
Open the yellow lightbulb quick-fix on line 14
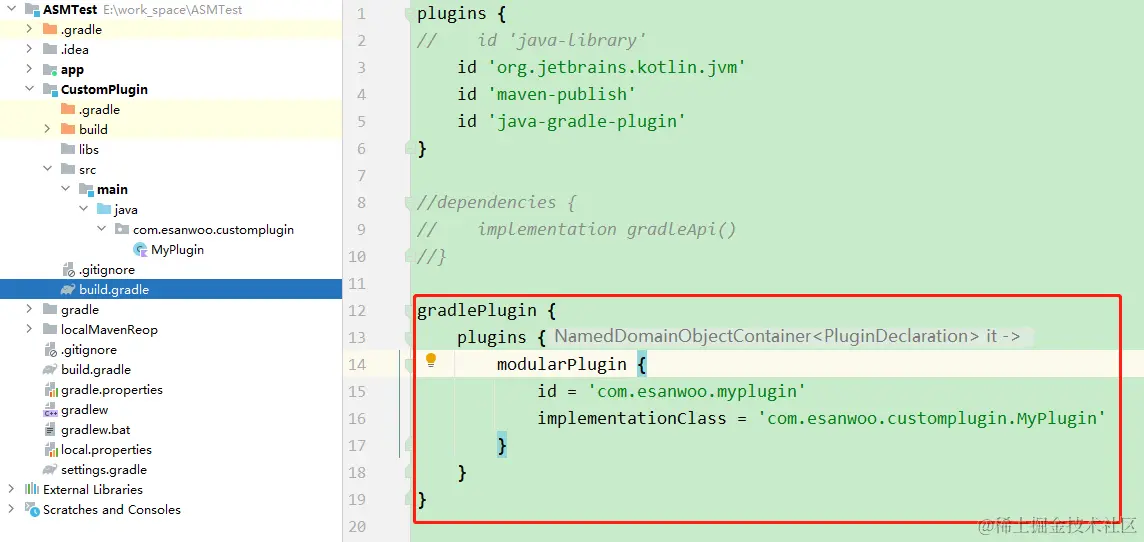[431, 360]
